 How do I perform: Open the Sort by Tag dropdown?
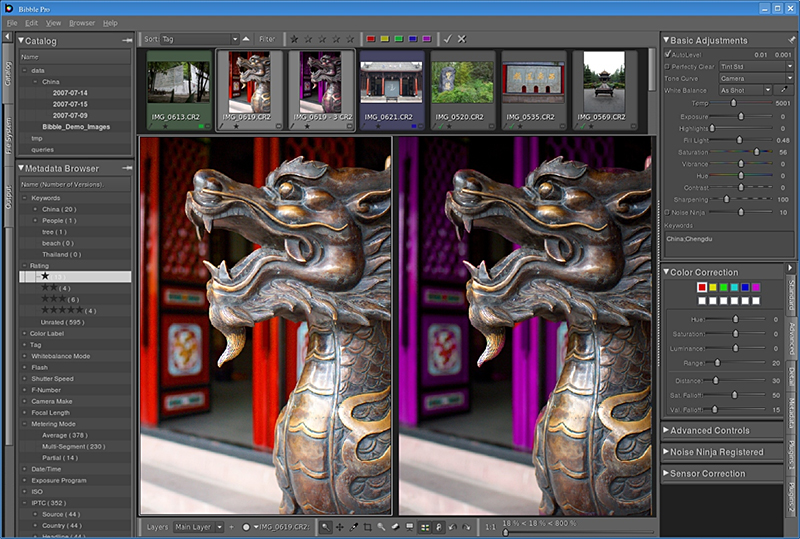pos(199,39)
